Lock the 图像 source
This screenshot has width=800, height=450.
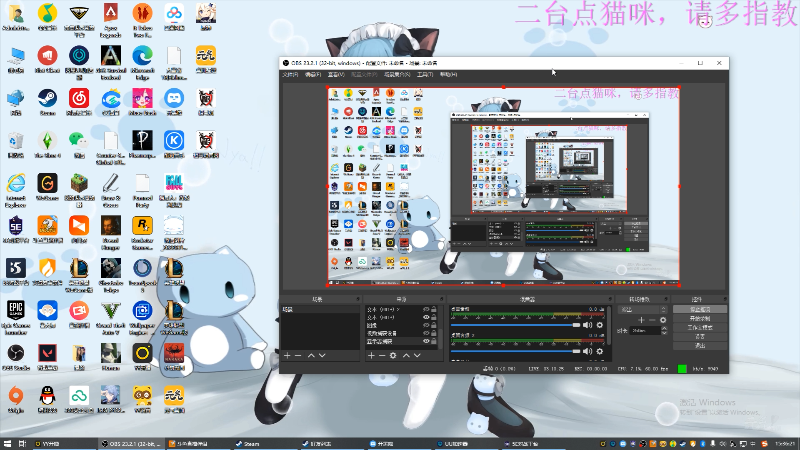tap(434, 325)
